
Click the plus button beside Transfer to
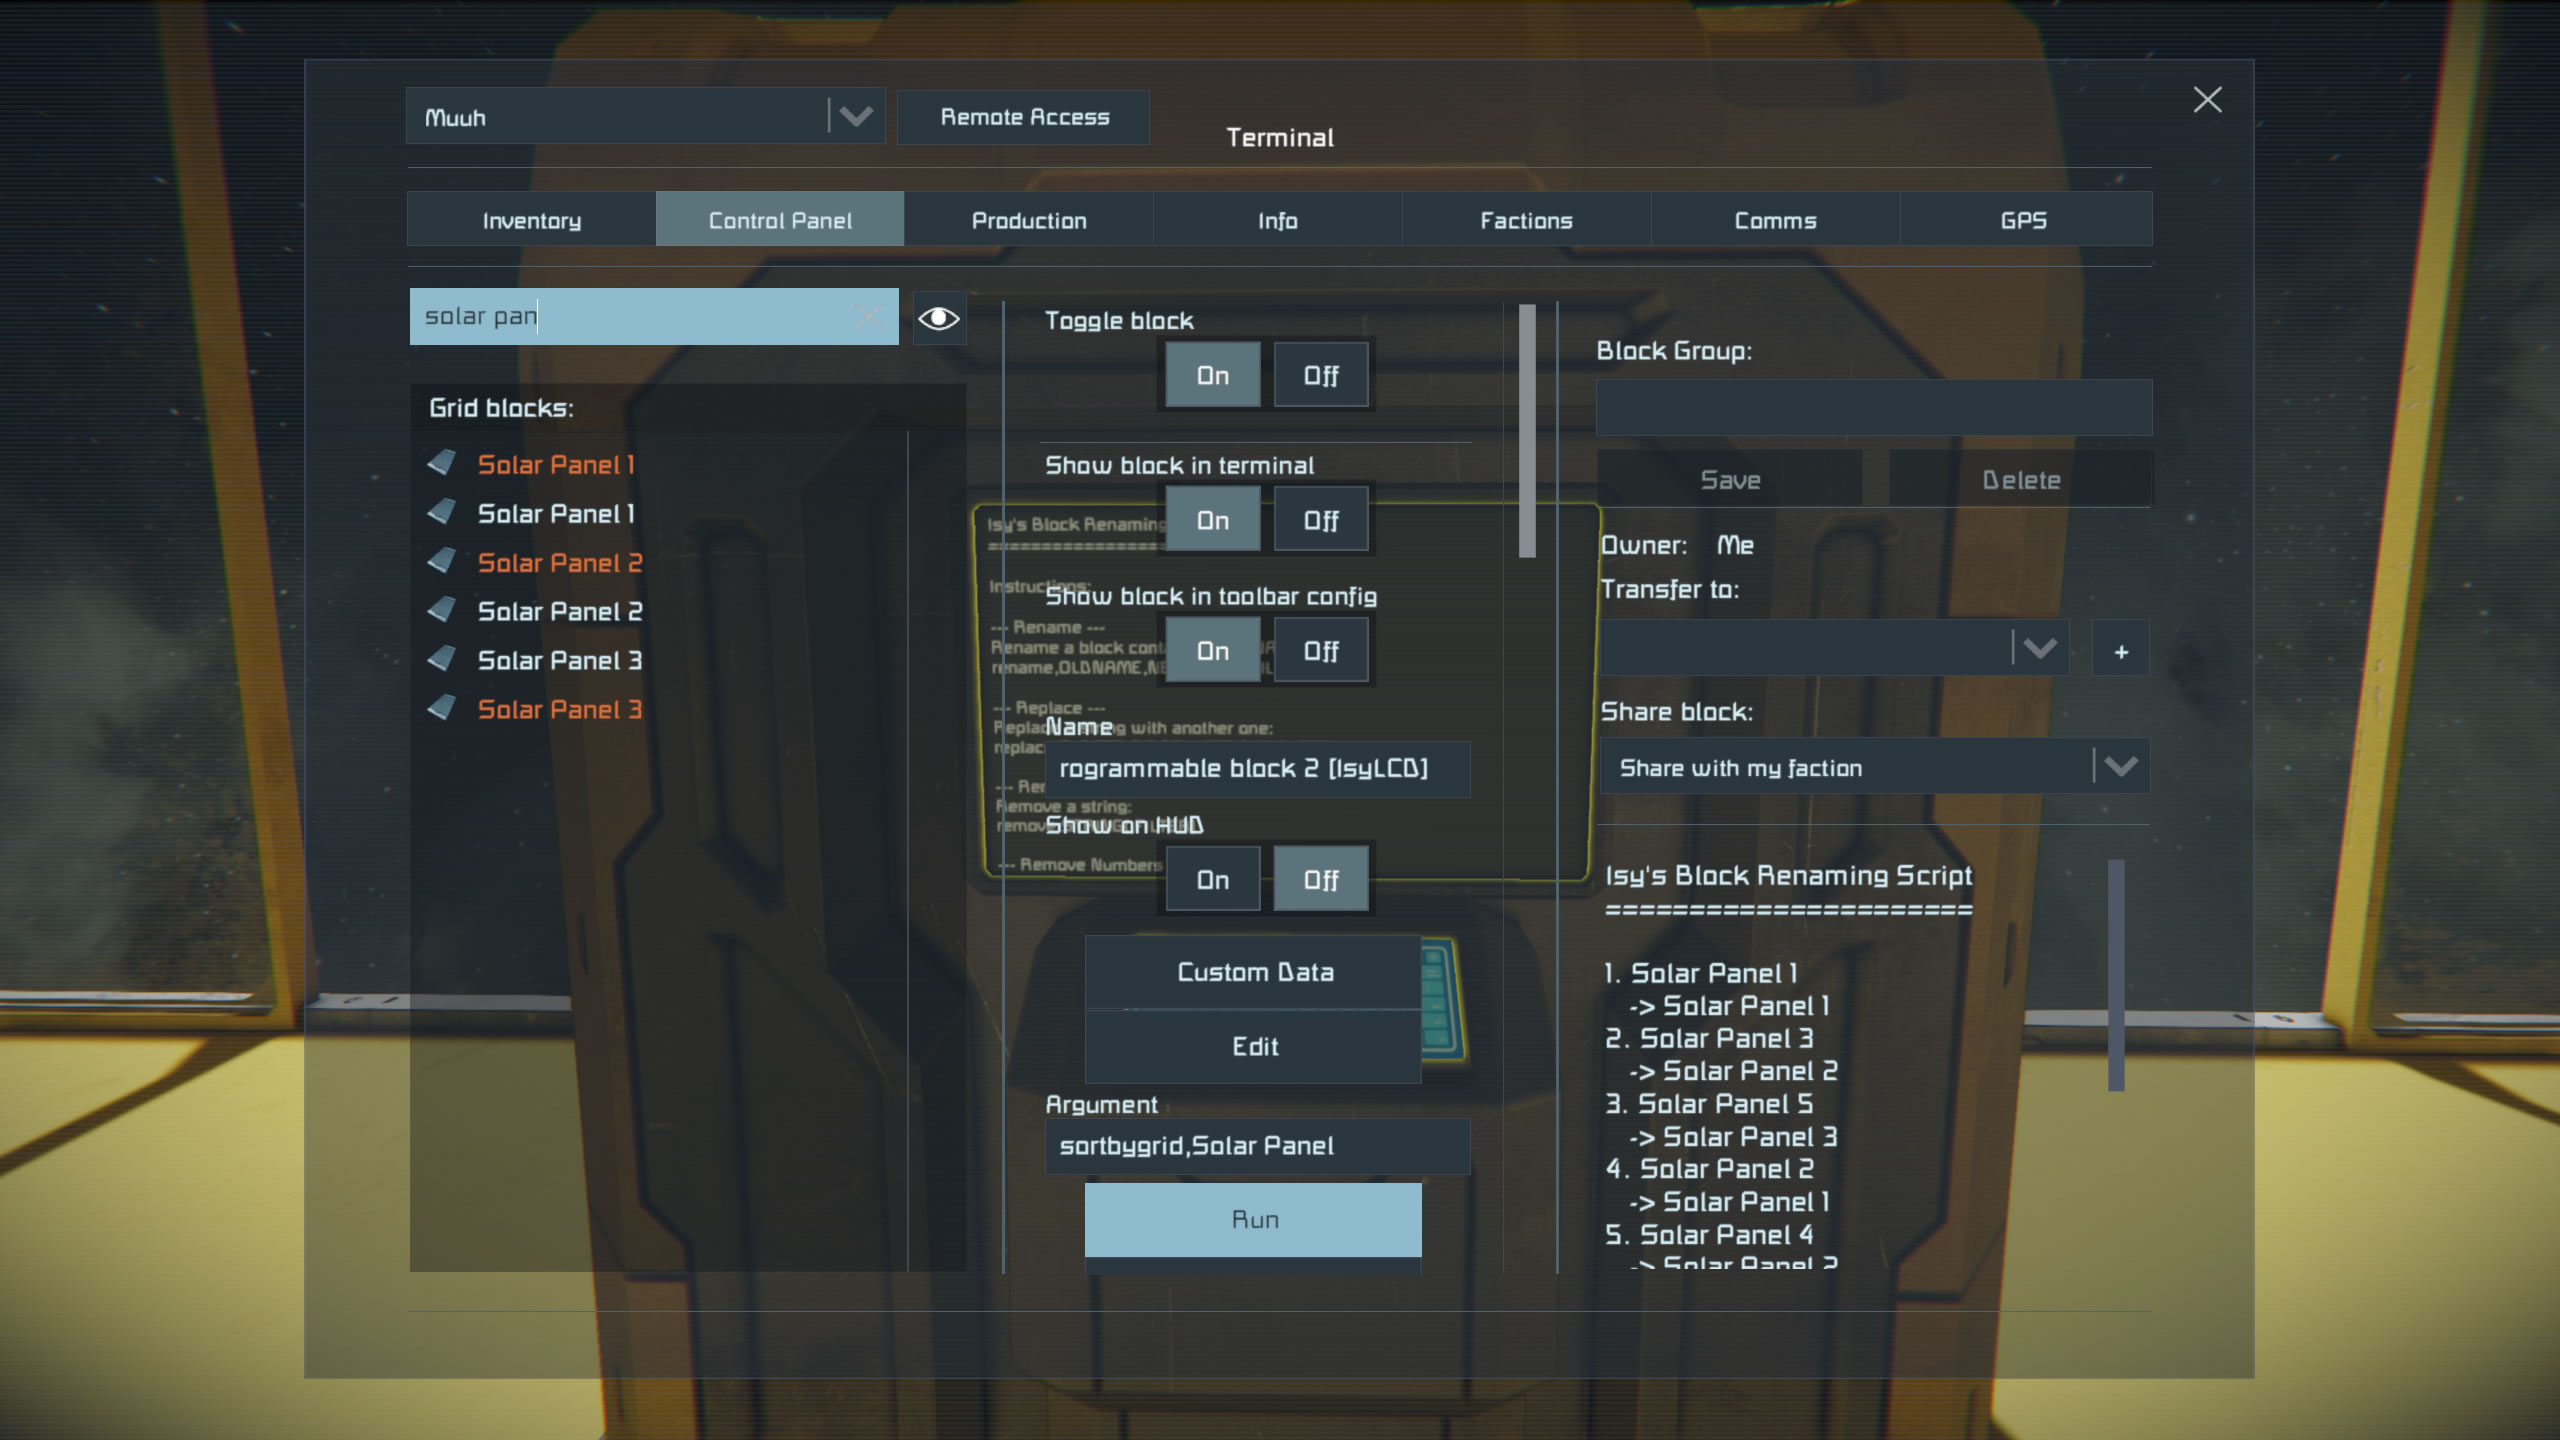(2120, 651)
